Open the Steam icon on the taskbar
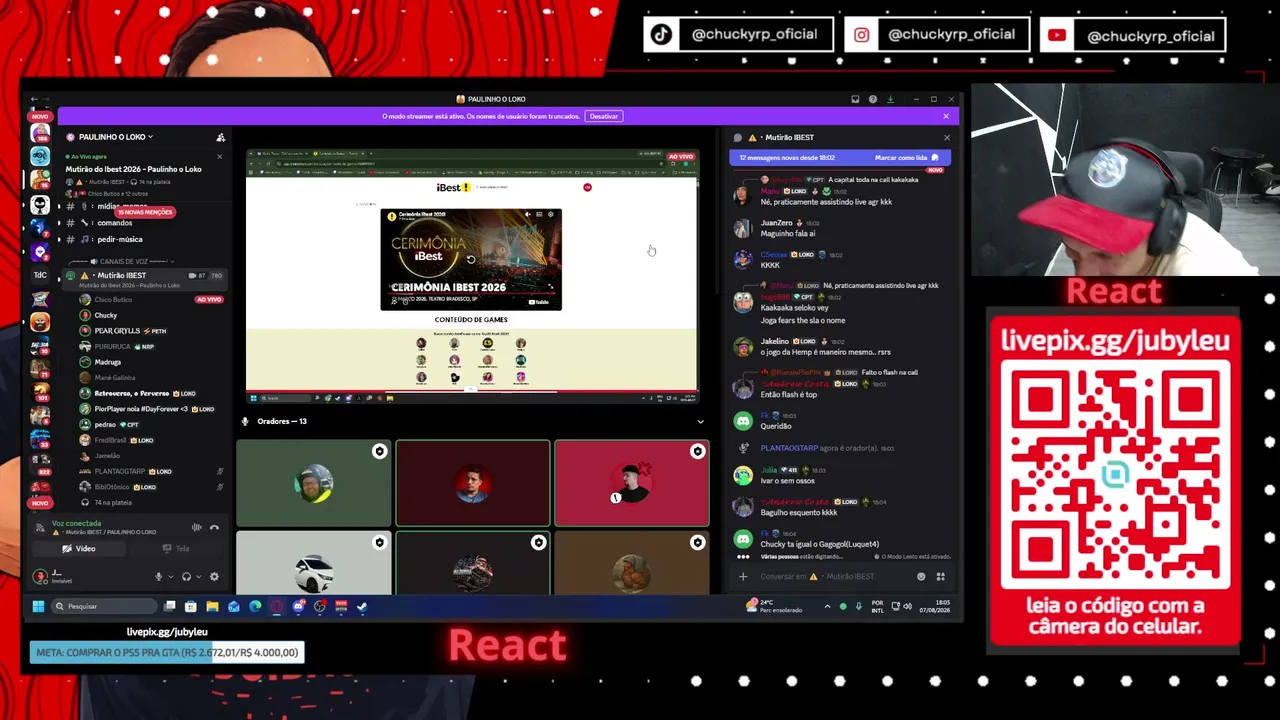 point(362,606)
